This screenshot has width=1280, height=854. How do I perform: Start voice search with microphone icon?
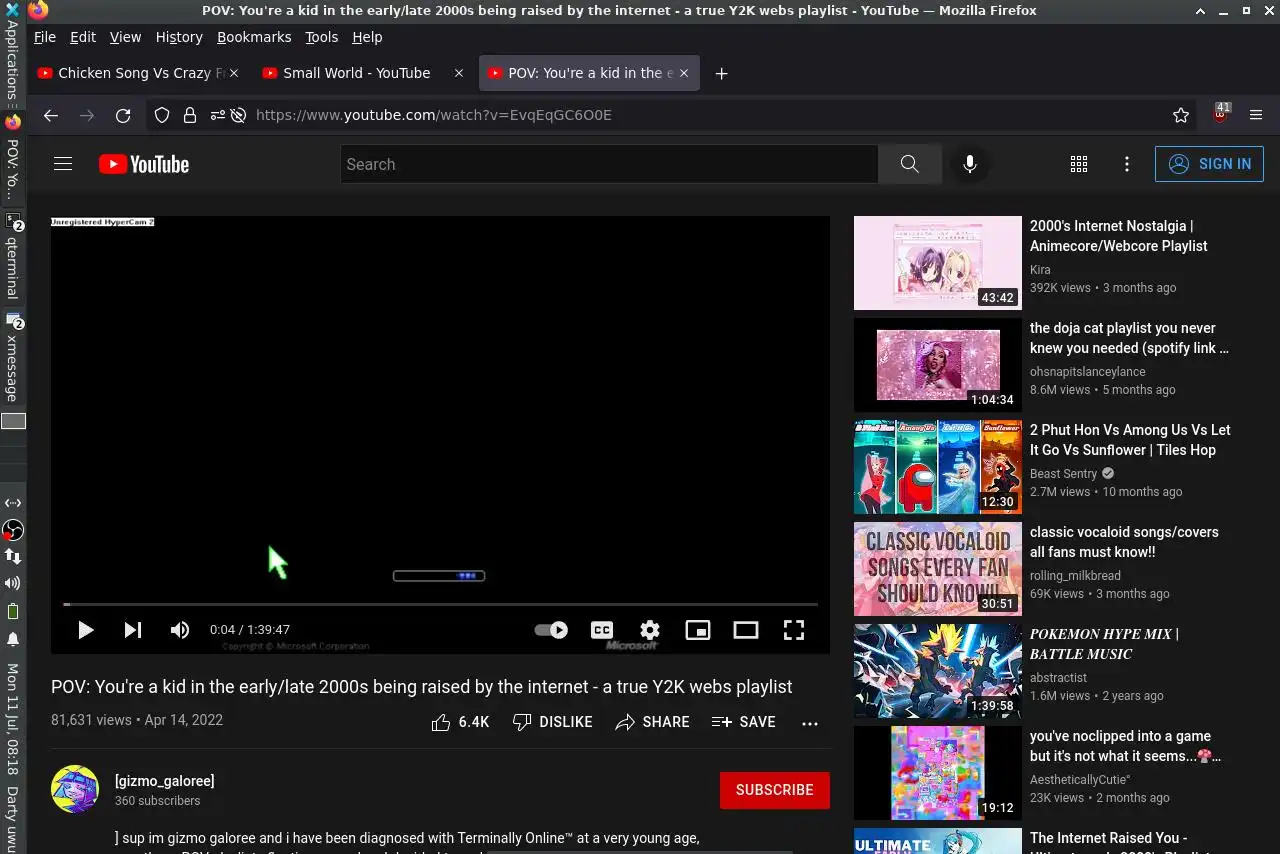point(969,164)
